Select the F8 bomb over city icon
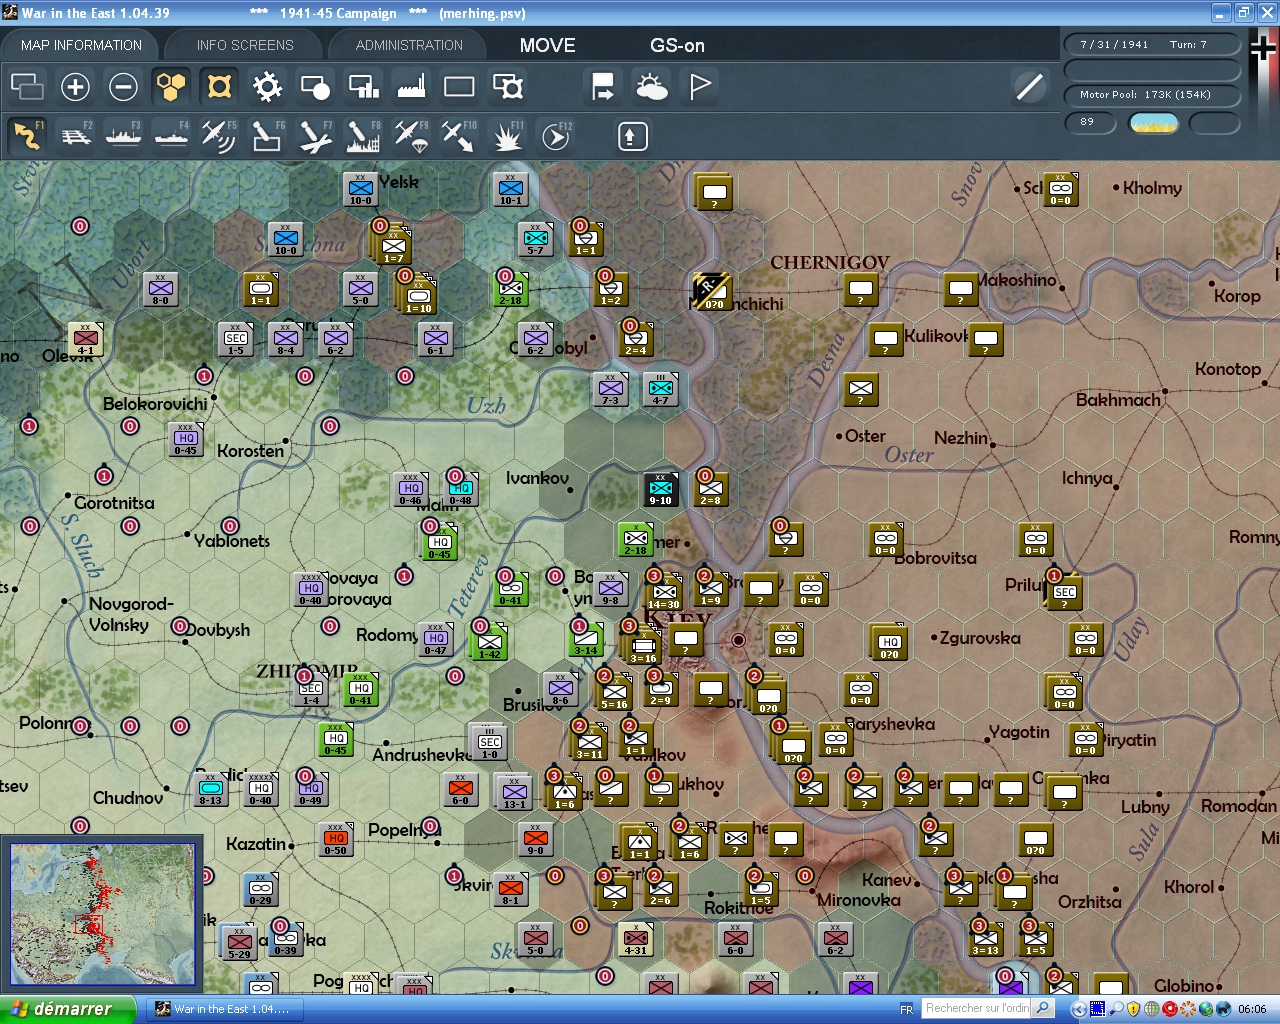The image size is (1280, 1024). [x=363, y=135]
